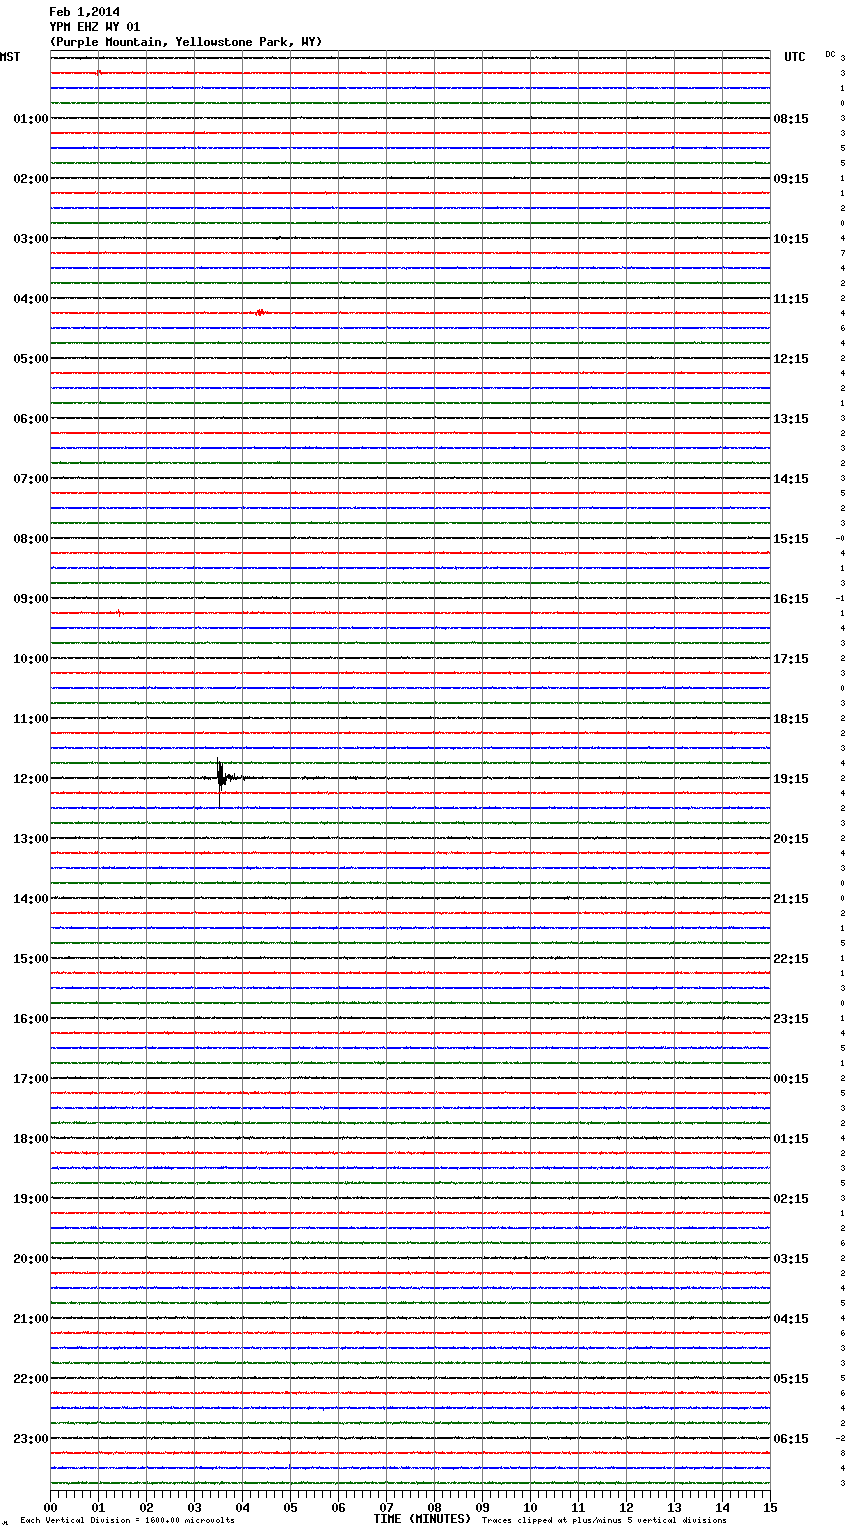Image resolution: width=850 pixels, height=1534 pixels.
Task: Select the 19:15 UTC time label
Action: pos(791,779)
